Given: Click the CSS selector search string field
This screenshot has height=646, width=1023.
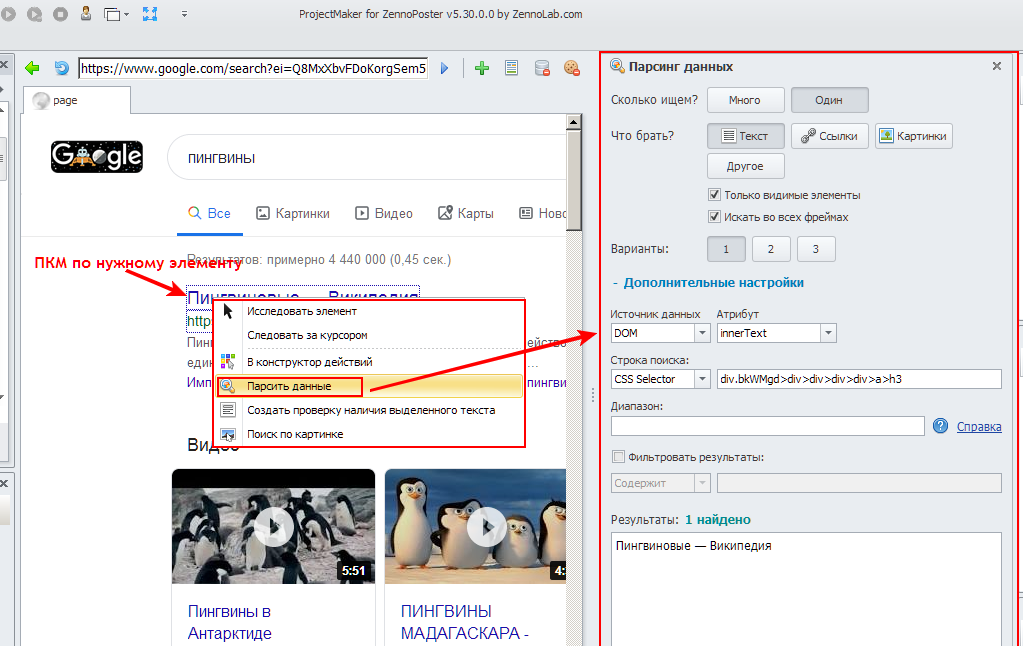Looking at the screenshot, I should point(859,379).
